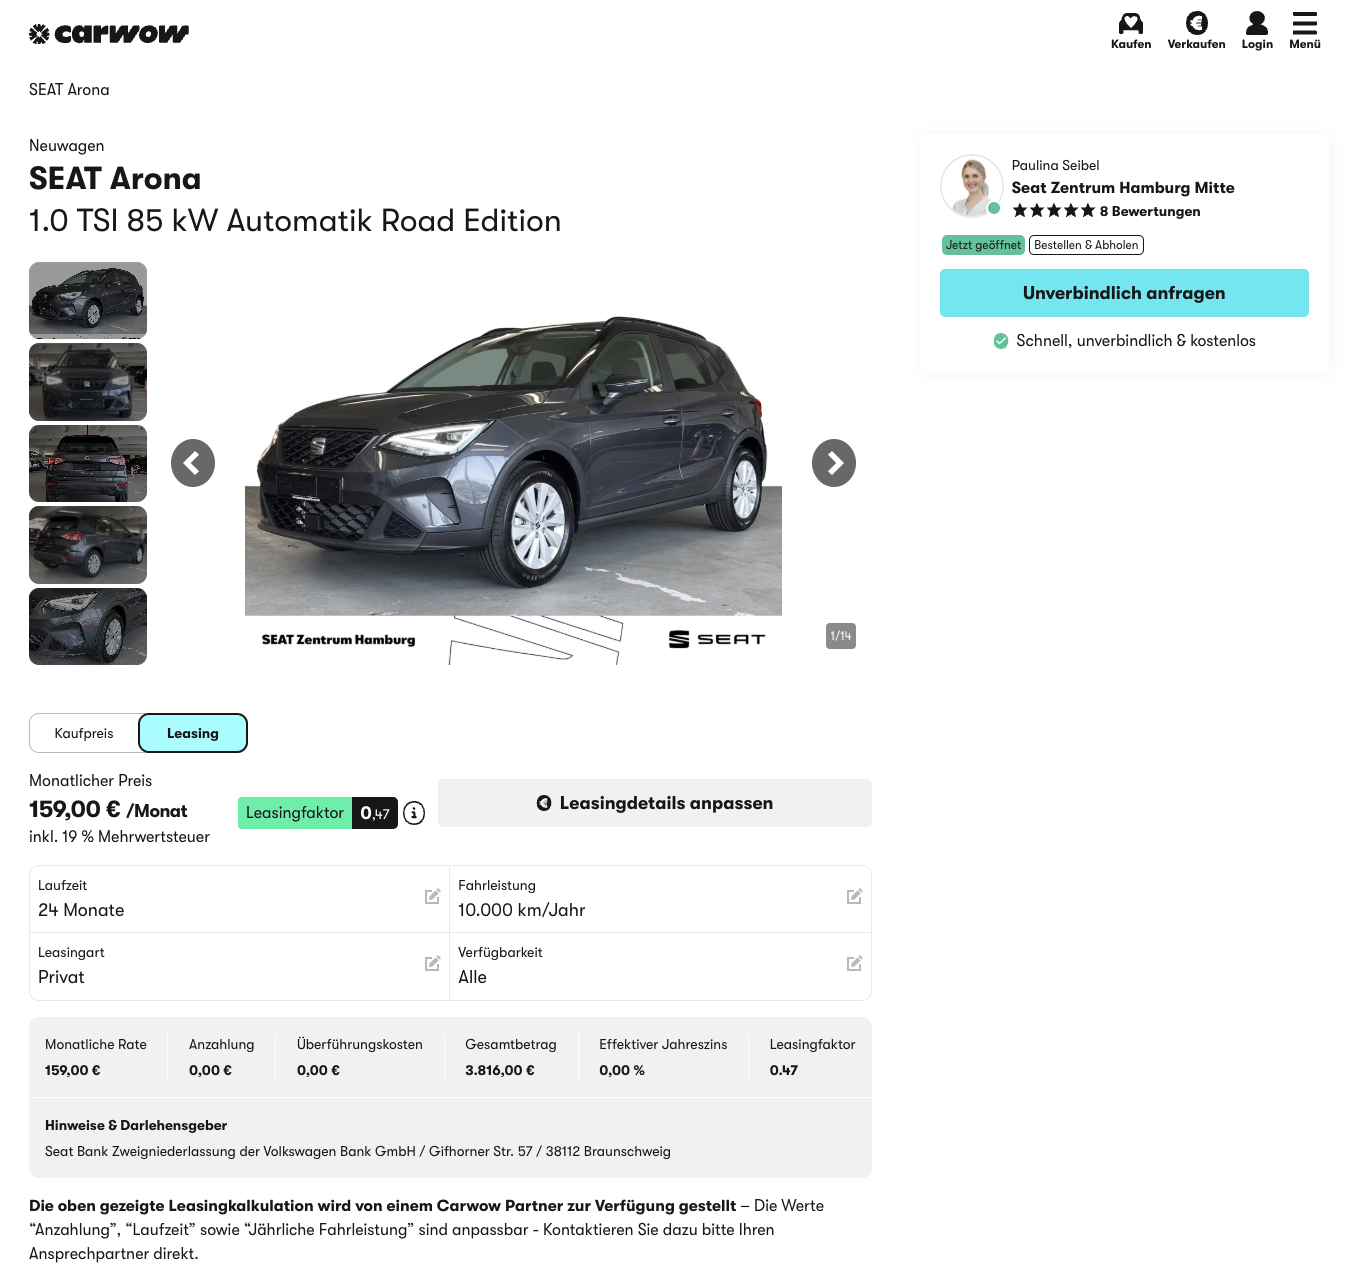Open the Kaufen icon in header
This screenshot has height=1280, width=1348.
coord(1130,30)
